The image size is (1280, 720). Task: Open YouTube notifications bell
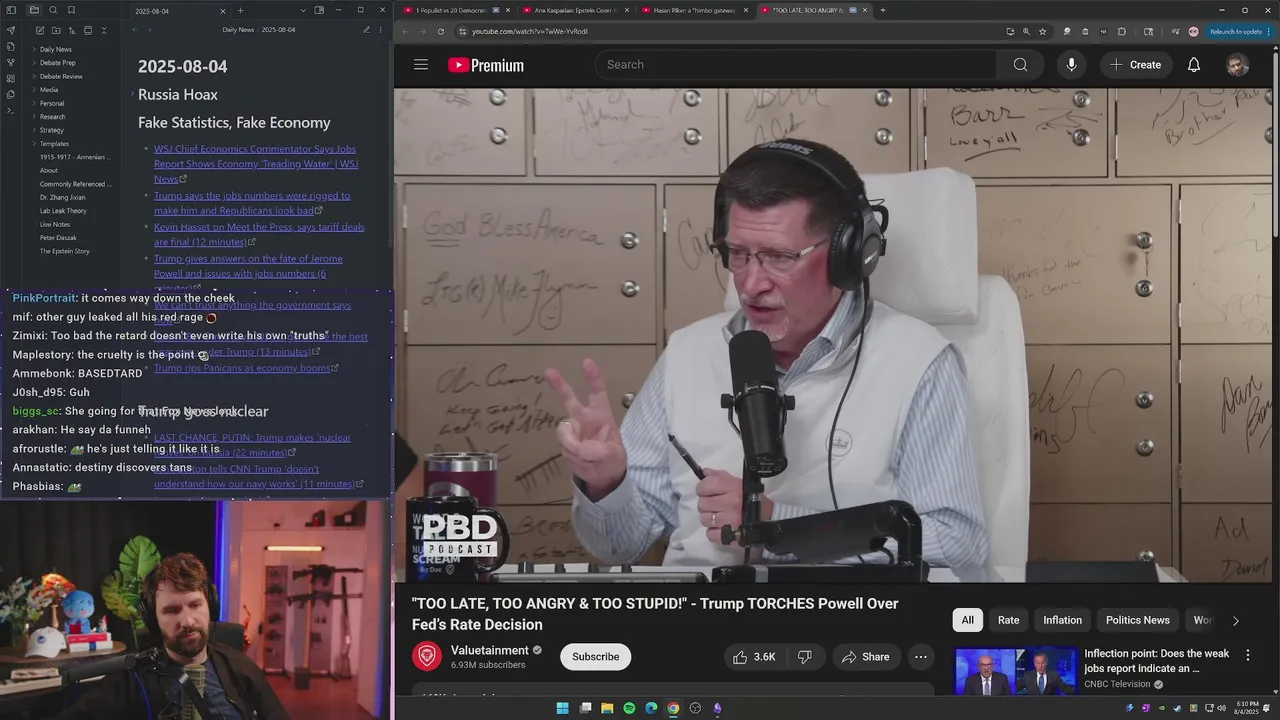pos(1193,64)
